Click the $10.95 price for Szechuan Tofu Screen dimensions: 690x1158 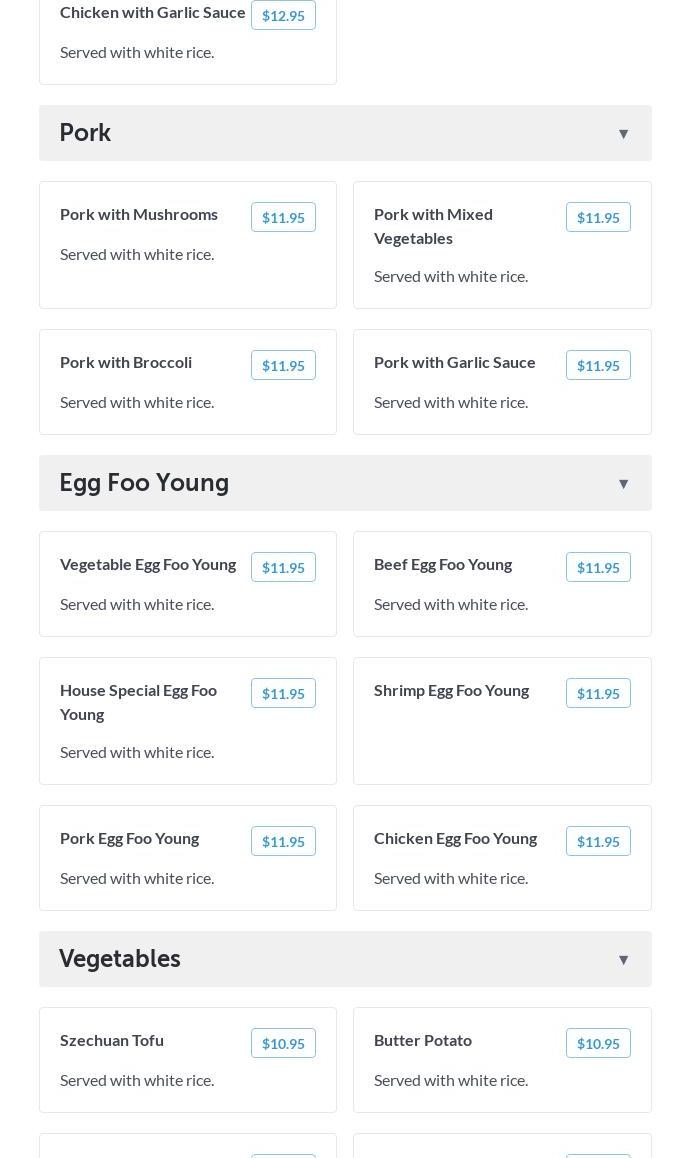[283, 1044]
